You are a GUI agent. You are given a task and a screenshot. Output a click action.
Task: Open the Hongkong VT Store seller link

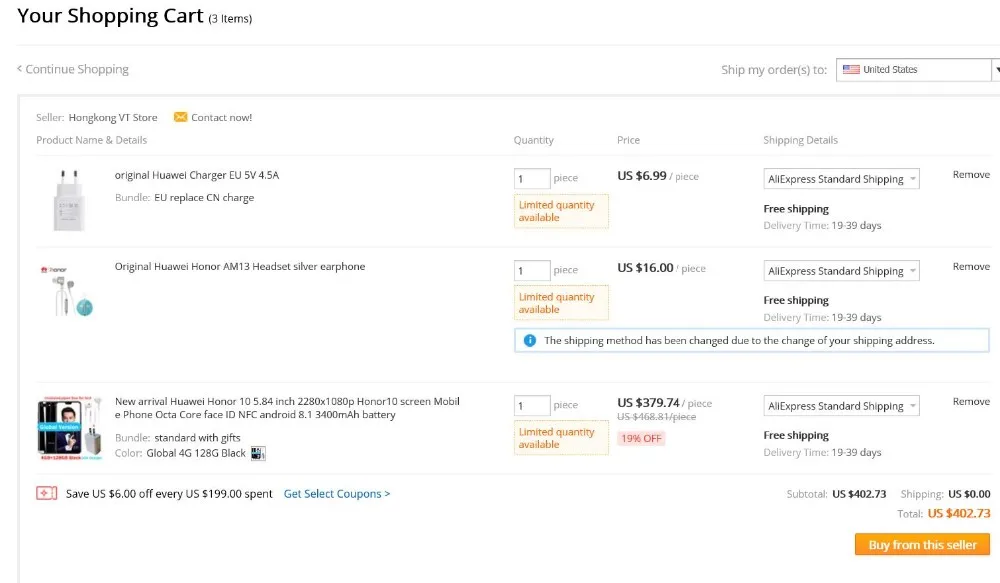click(113, 118)
